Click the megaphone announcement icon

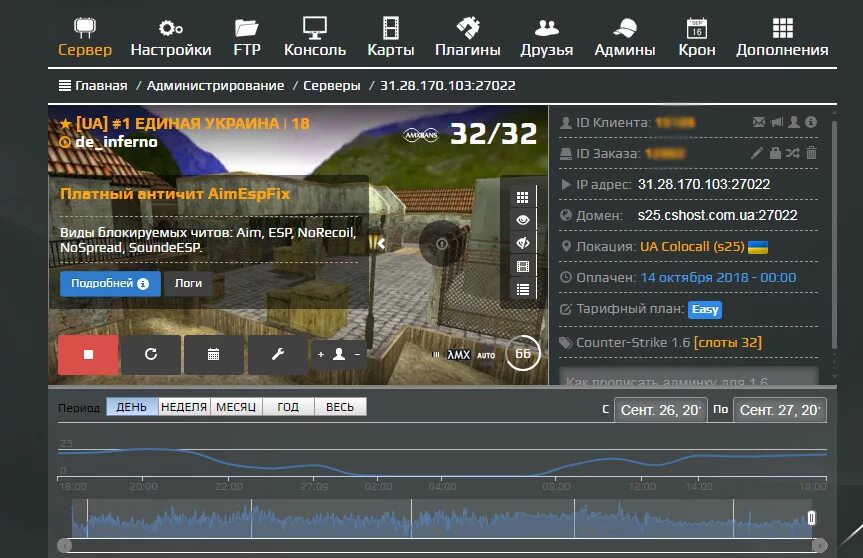point(777,122)
